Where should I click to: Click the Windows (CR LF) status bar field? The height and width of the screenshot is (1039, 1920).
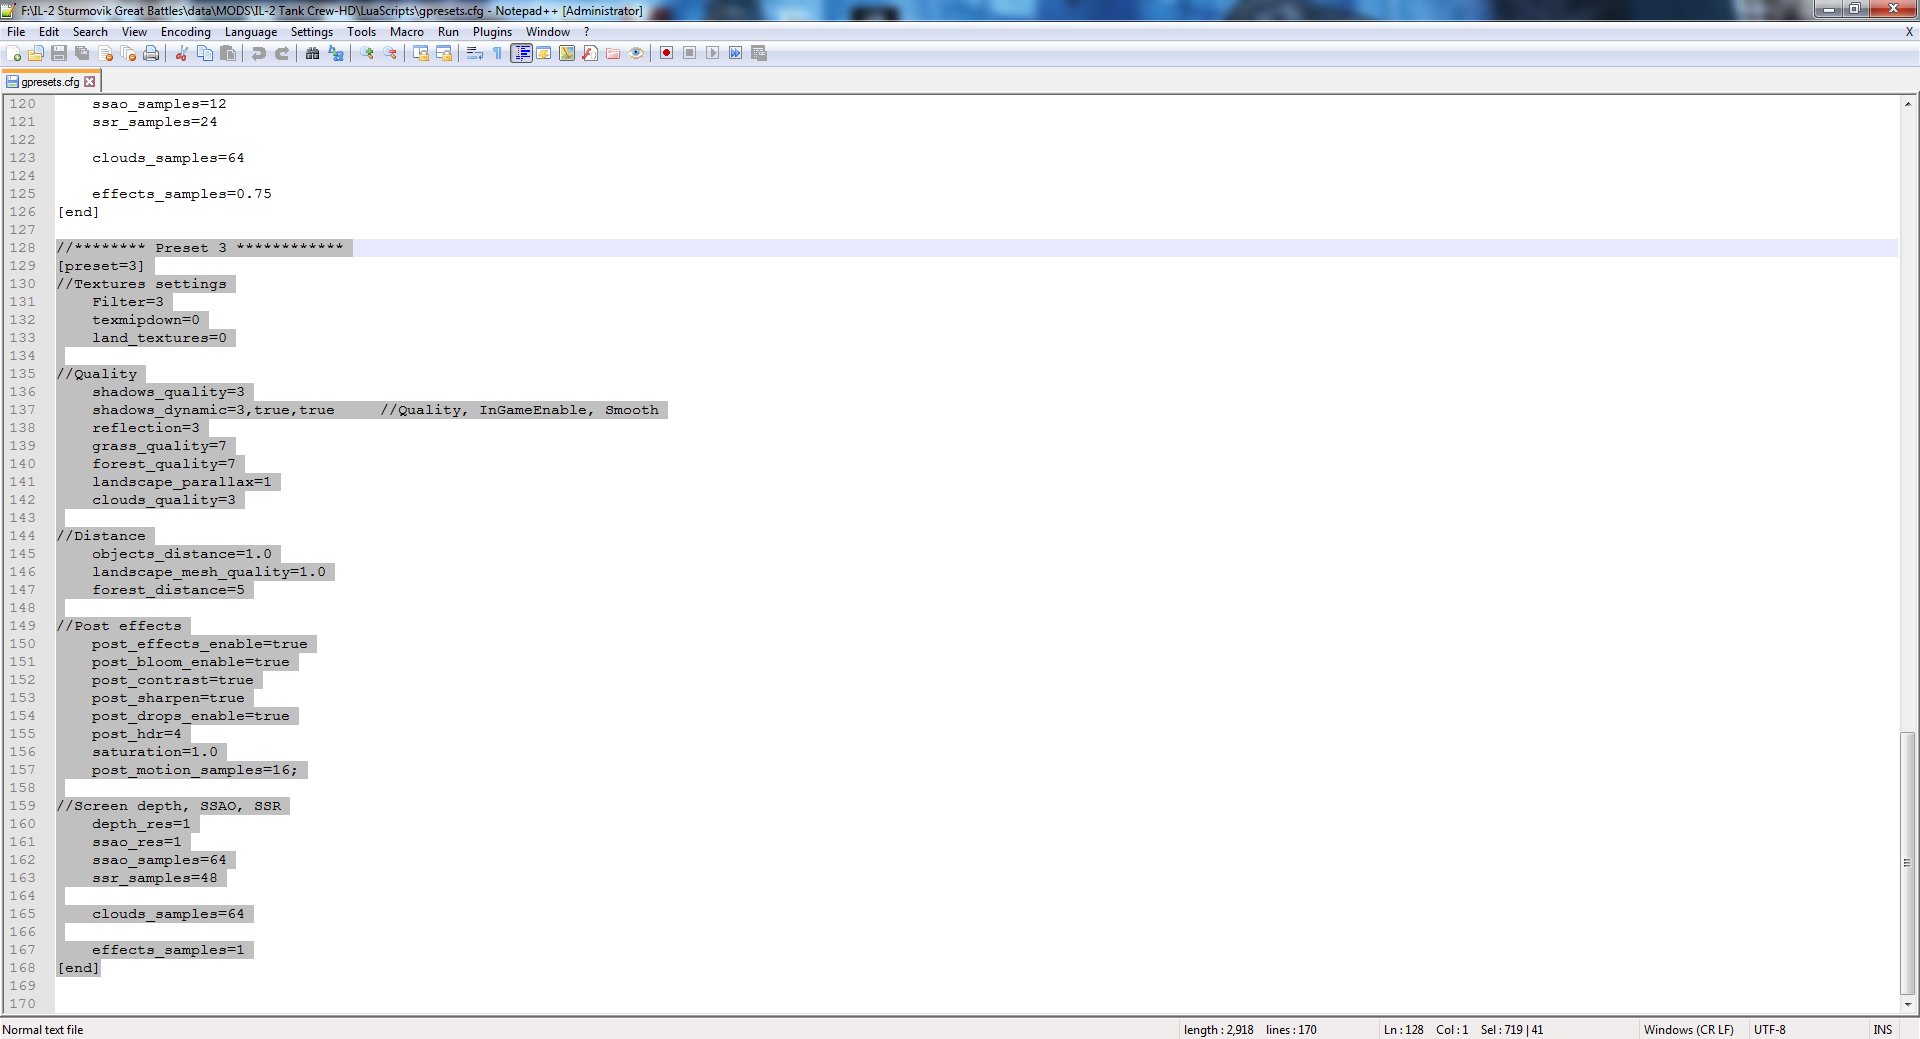click(x=1689, y=1029)
